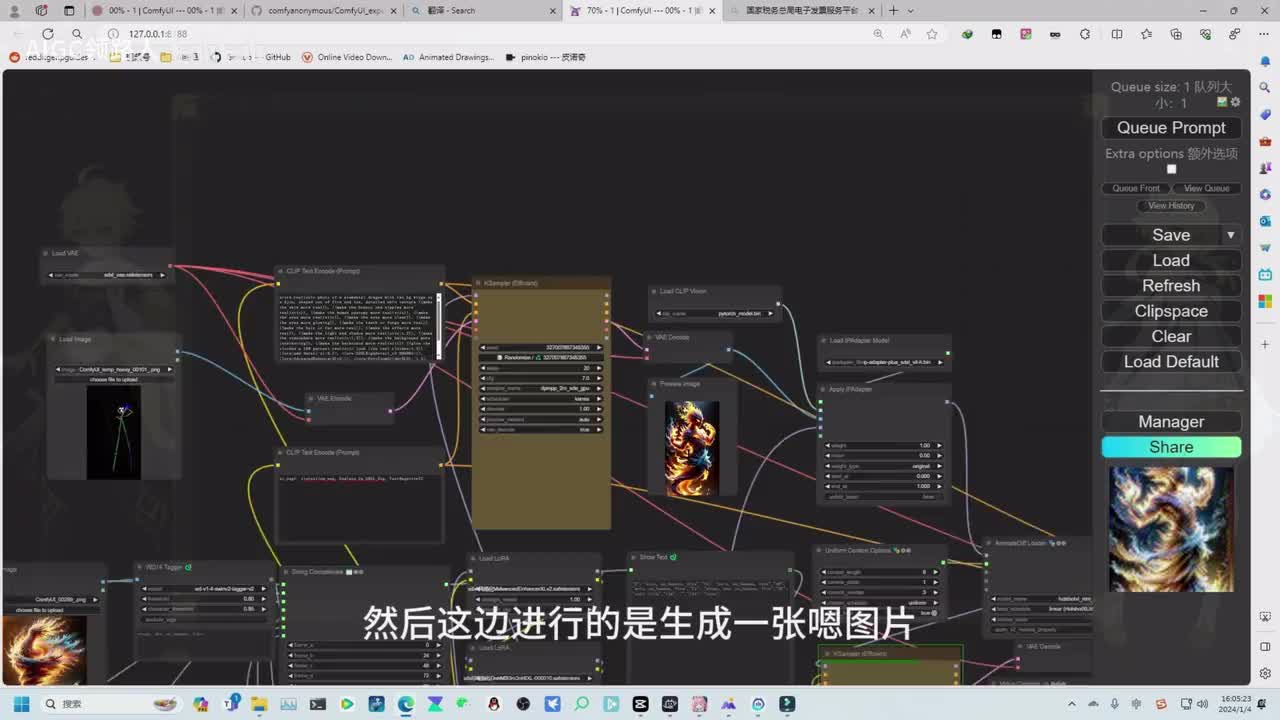Click the Queue Prompt button

(1171, 128)
